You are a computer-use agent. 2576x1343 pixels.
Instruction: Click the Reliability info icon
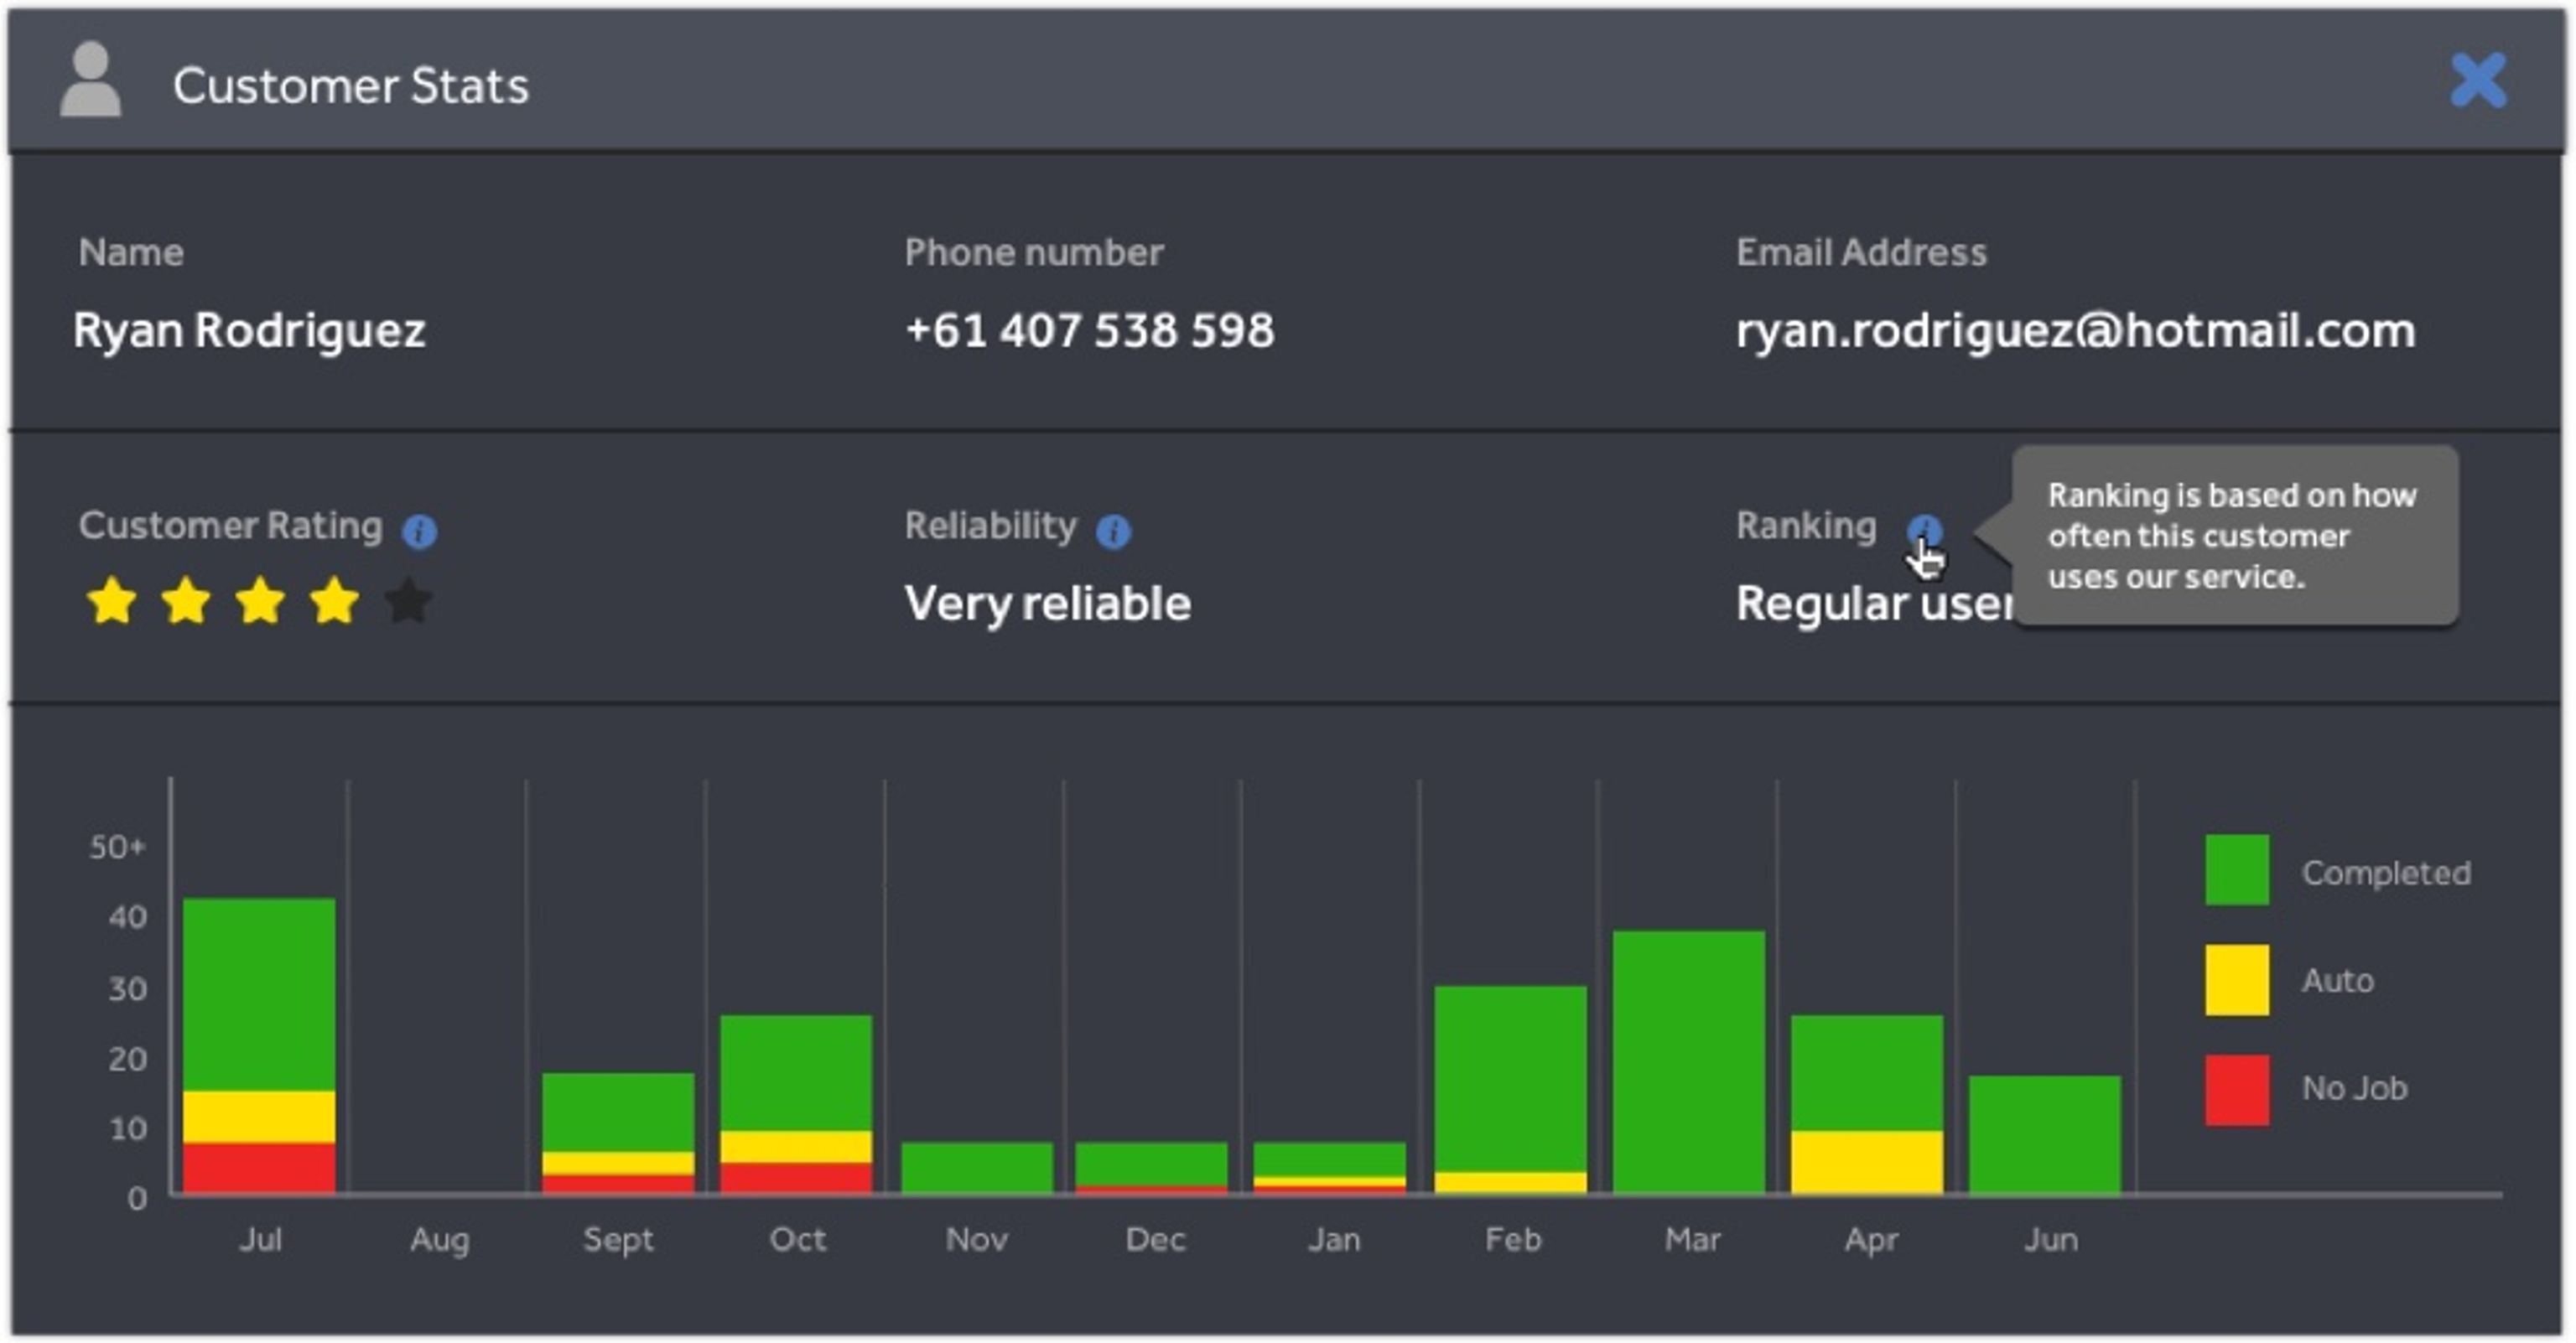click(1112, 531)
